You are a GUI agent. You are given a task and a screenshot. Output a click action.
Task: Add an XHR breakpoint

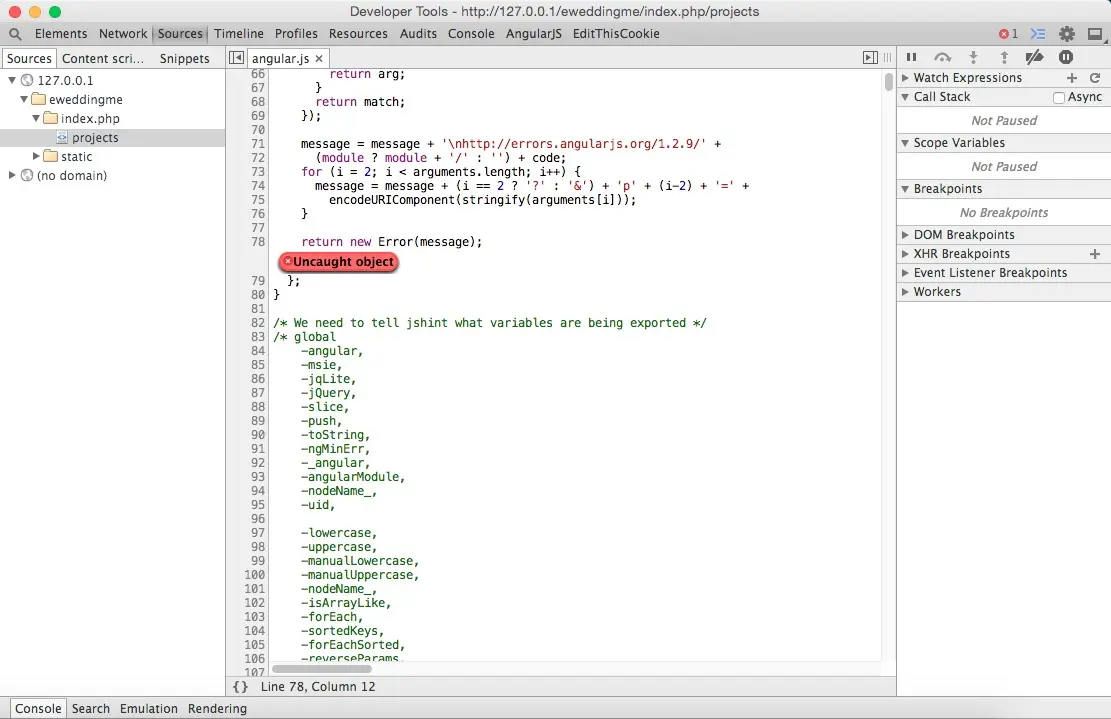[1095, 254]
